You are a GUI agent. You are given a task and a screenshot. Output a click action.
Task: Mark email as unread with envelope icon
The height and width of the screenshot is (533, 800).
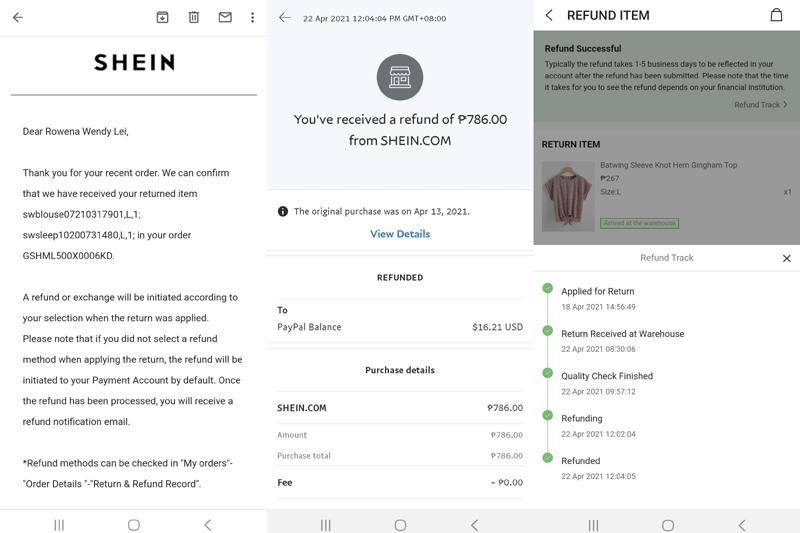pyautogui.click(x=225, y=18)
